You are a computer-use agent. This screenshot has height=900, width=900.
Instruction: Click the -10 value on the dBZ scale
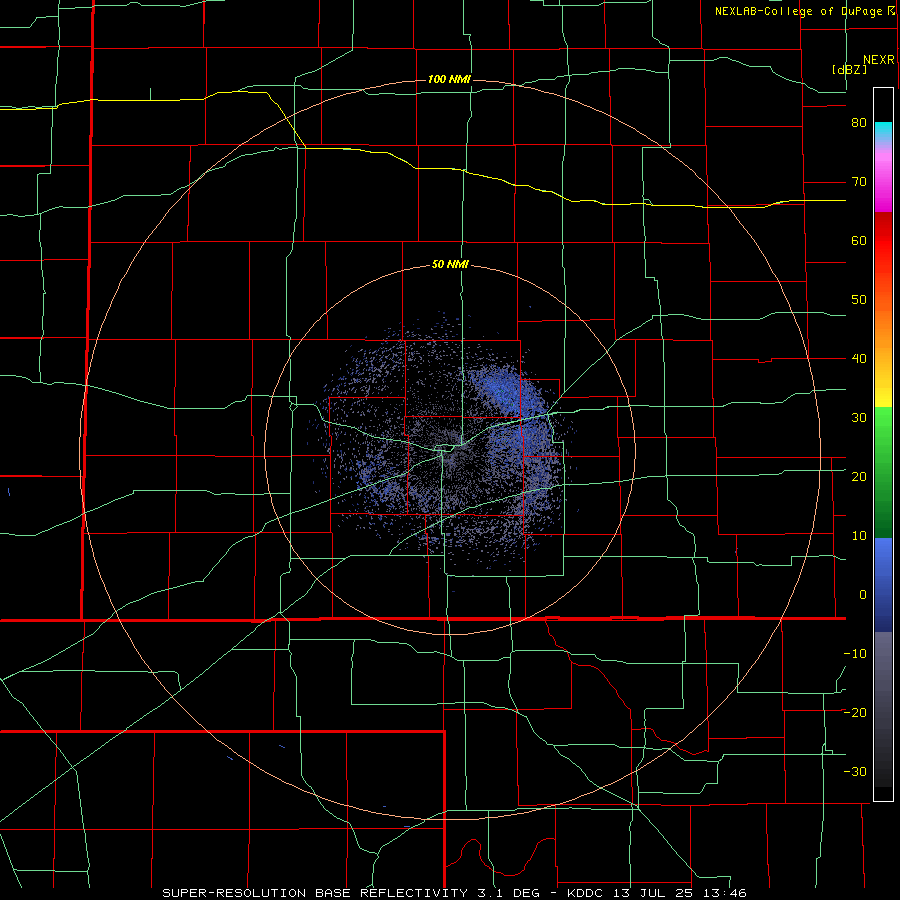(855, 653)
